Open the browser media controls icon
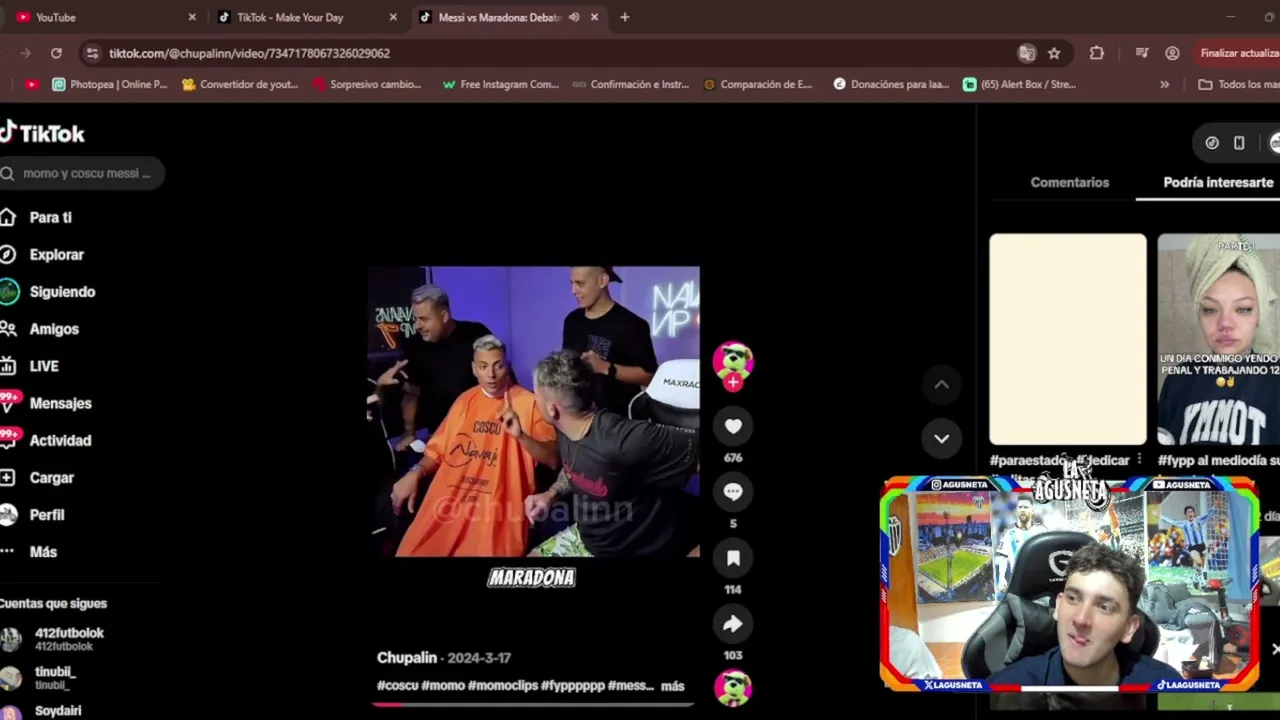 coord(1142,53)
